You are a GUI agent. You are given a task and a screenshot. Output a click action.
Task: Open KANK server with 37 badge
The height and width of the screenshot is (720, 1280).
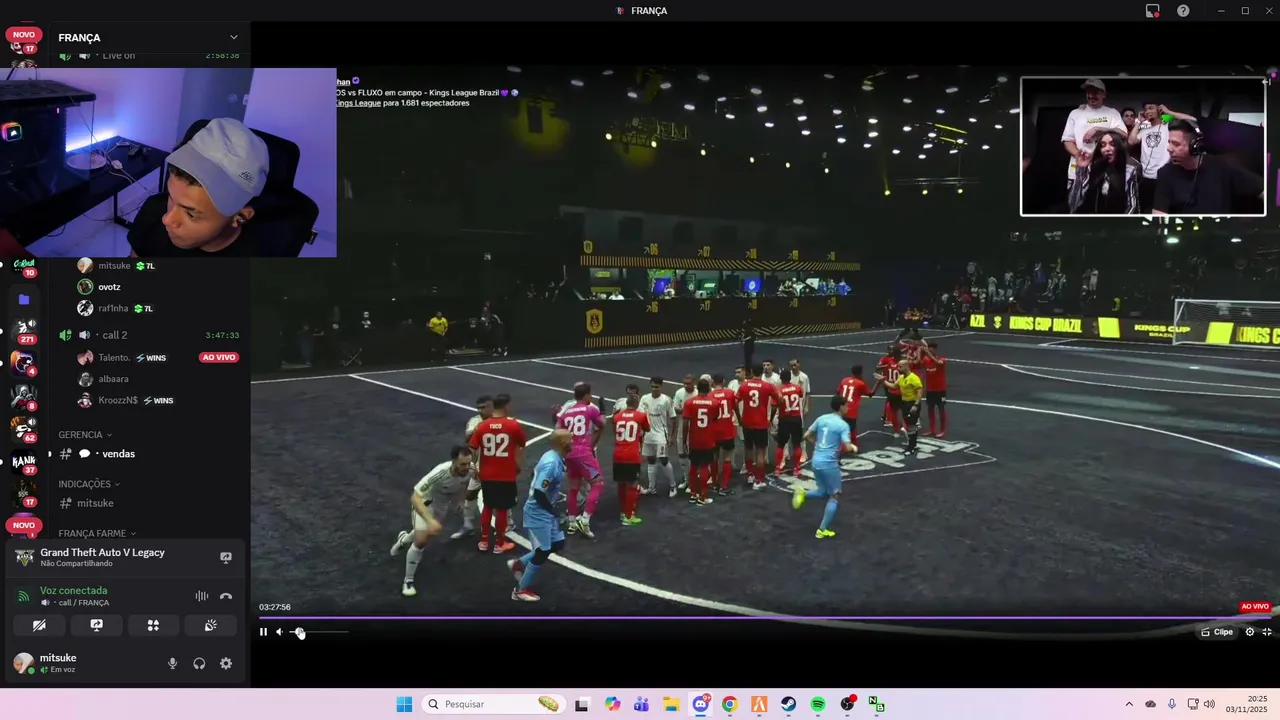(x=24, y=462)
